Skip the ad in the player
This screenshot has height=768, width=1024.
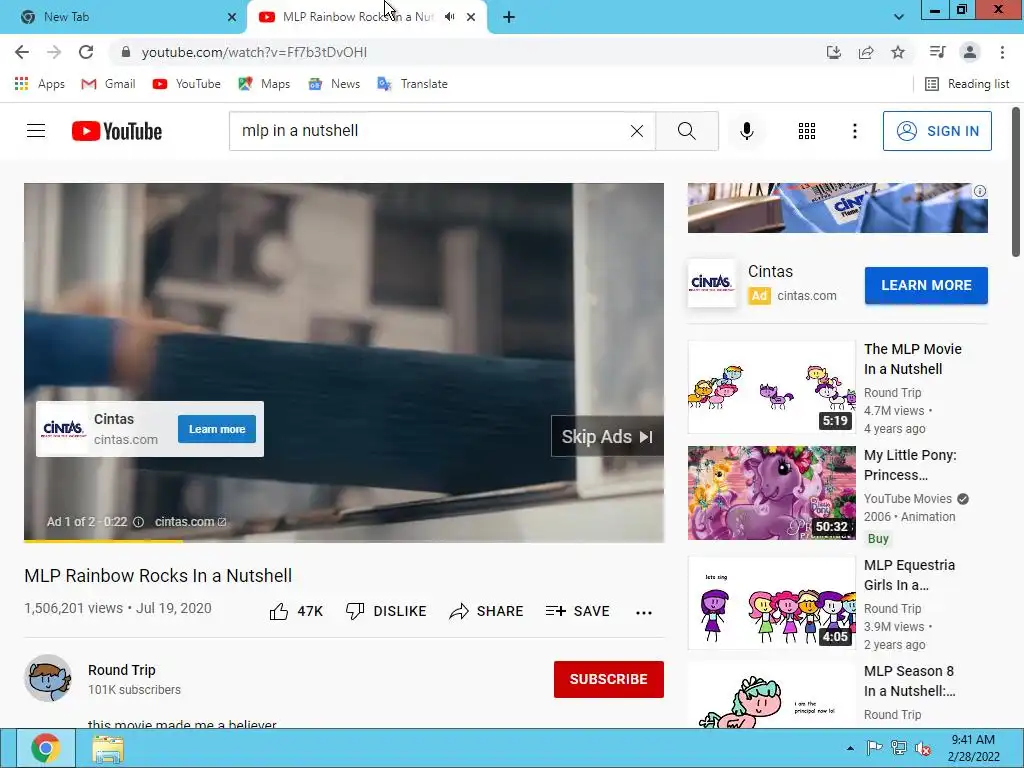(607, 436)
